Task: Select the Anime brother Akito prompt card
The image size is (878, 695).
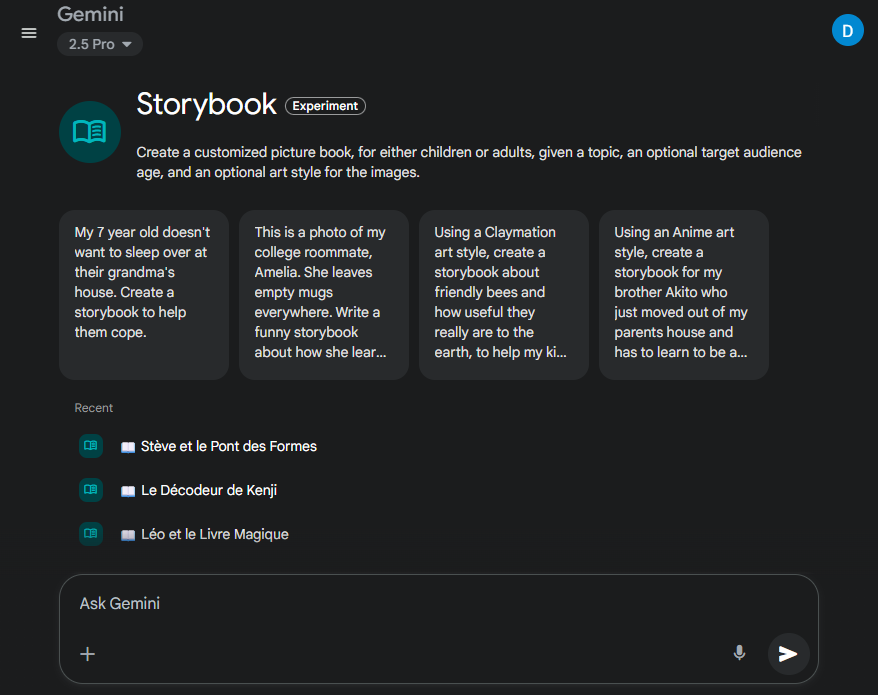Action: tap(684, 295)
